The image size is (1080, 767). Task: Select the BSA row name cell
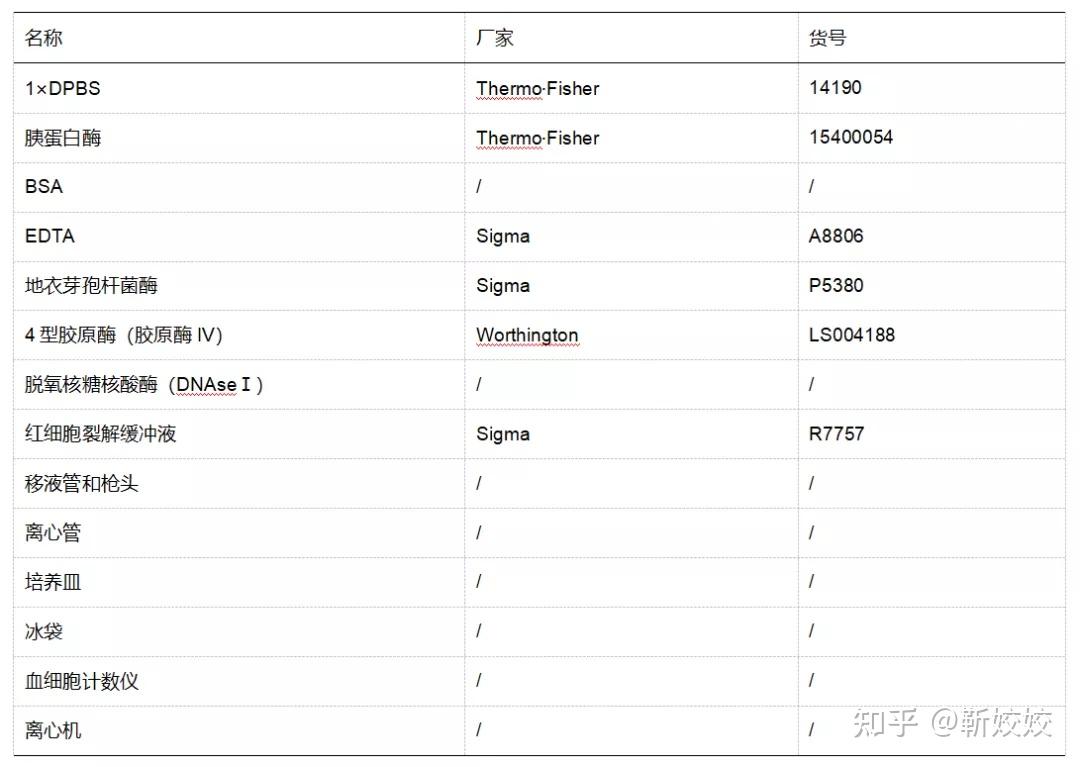pyautogui.click(x=44, y=187)
